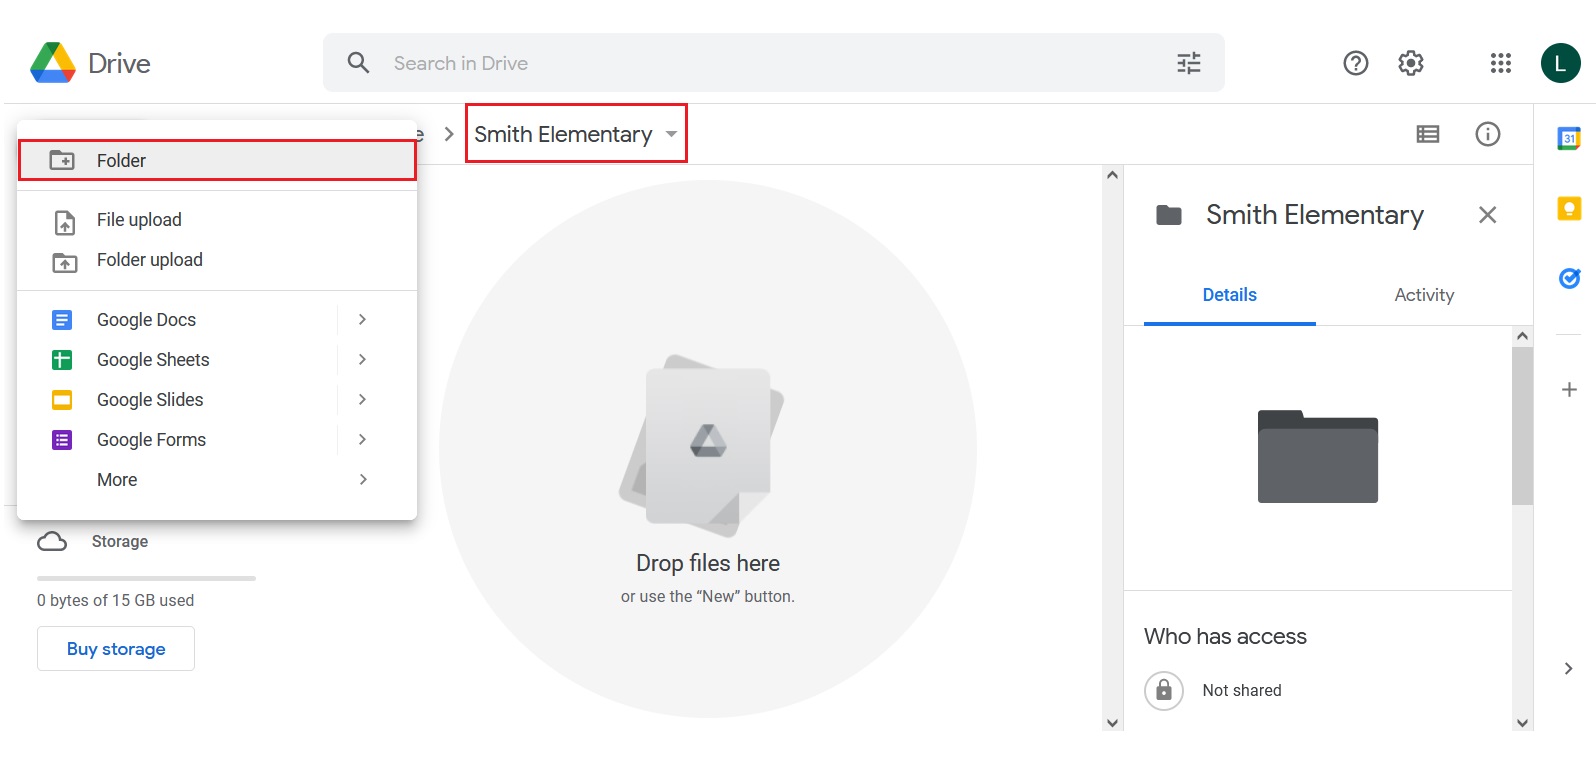Select Folder menu entry

[217, 160]
